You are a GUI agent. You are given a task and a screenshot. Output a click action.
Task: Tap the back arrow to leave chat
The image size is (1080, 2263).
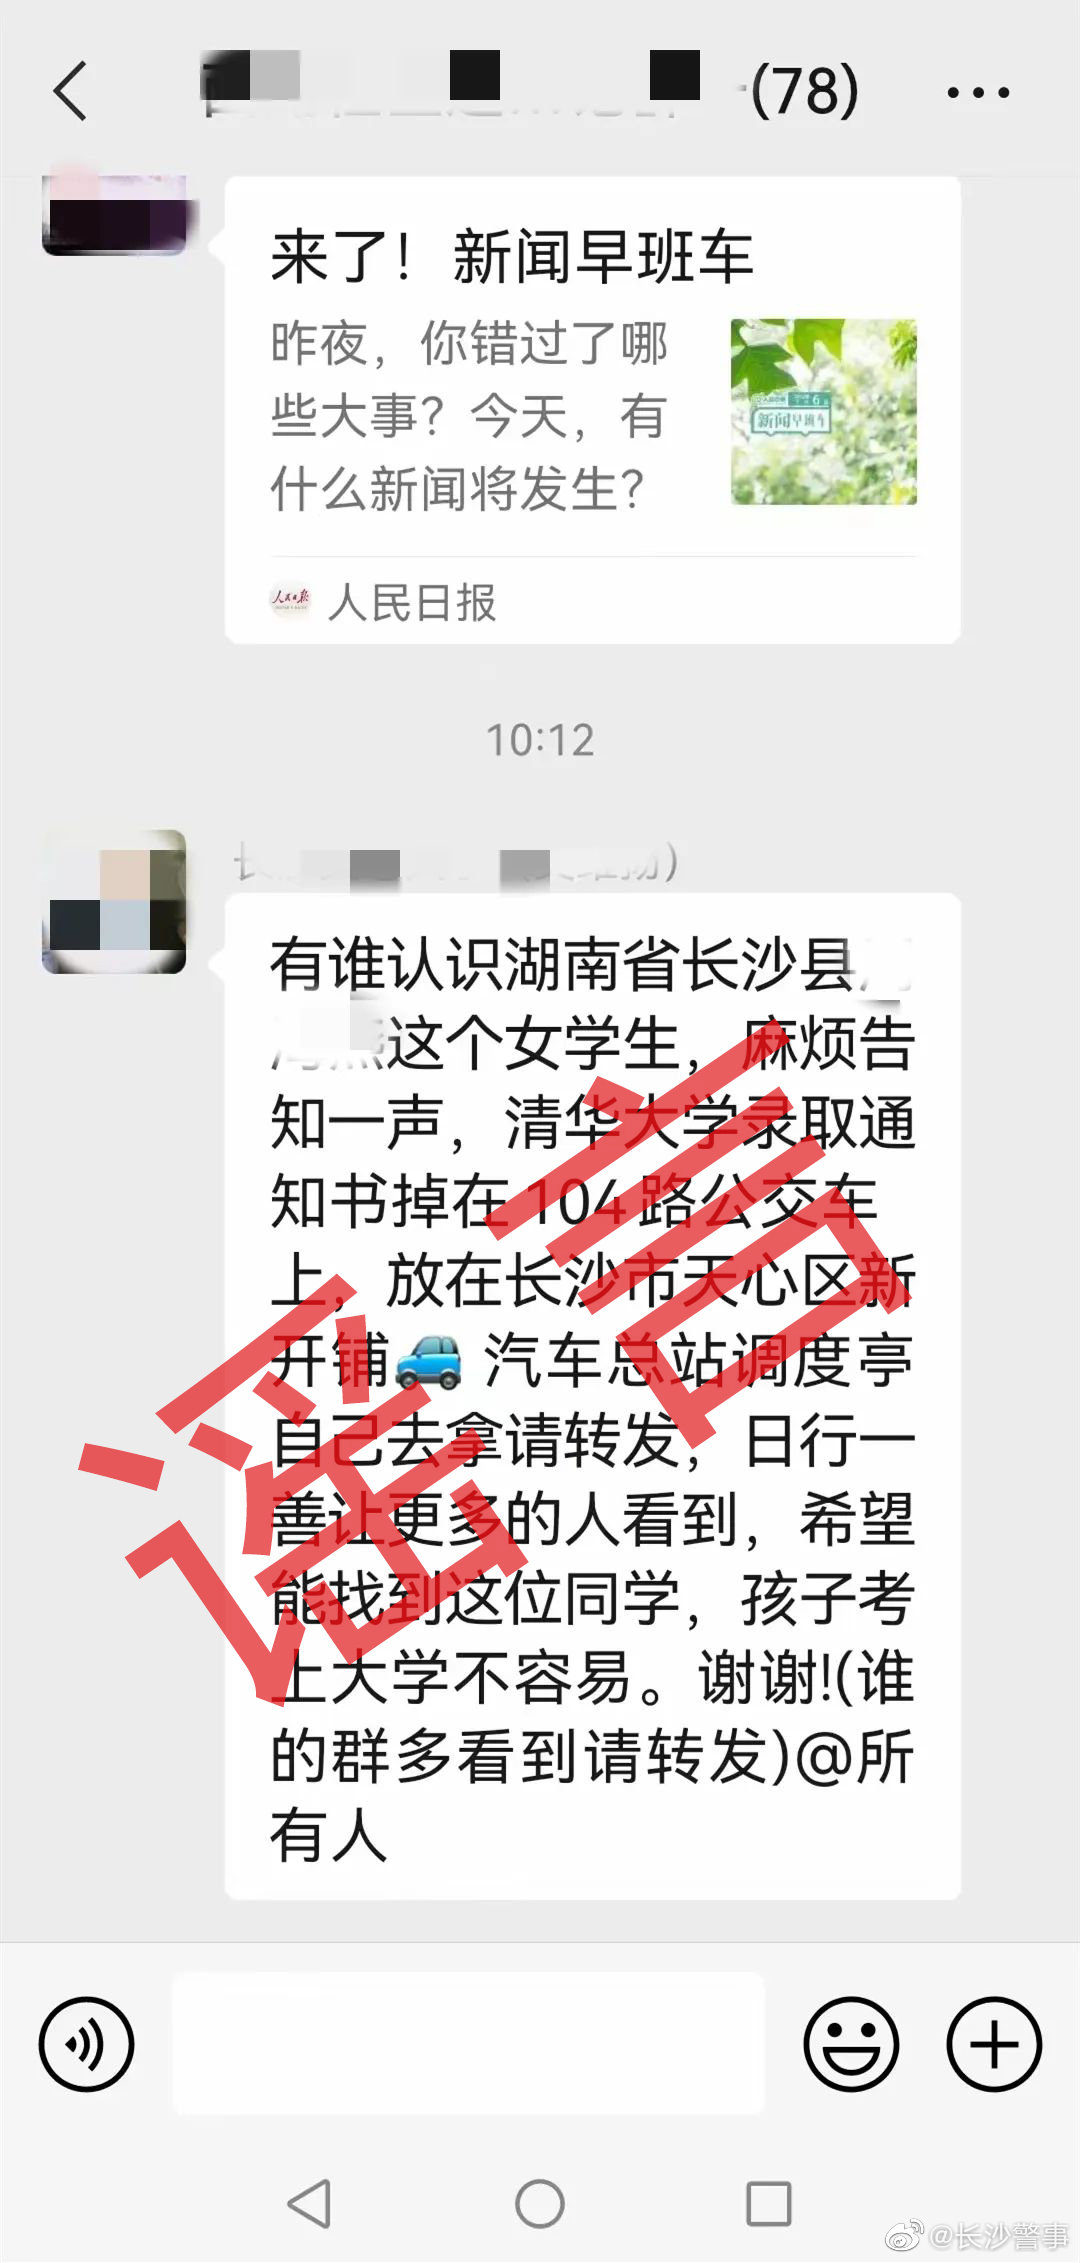pos(71,91)
